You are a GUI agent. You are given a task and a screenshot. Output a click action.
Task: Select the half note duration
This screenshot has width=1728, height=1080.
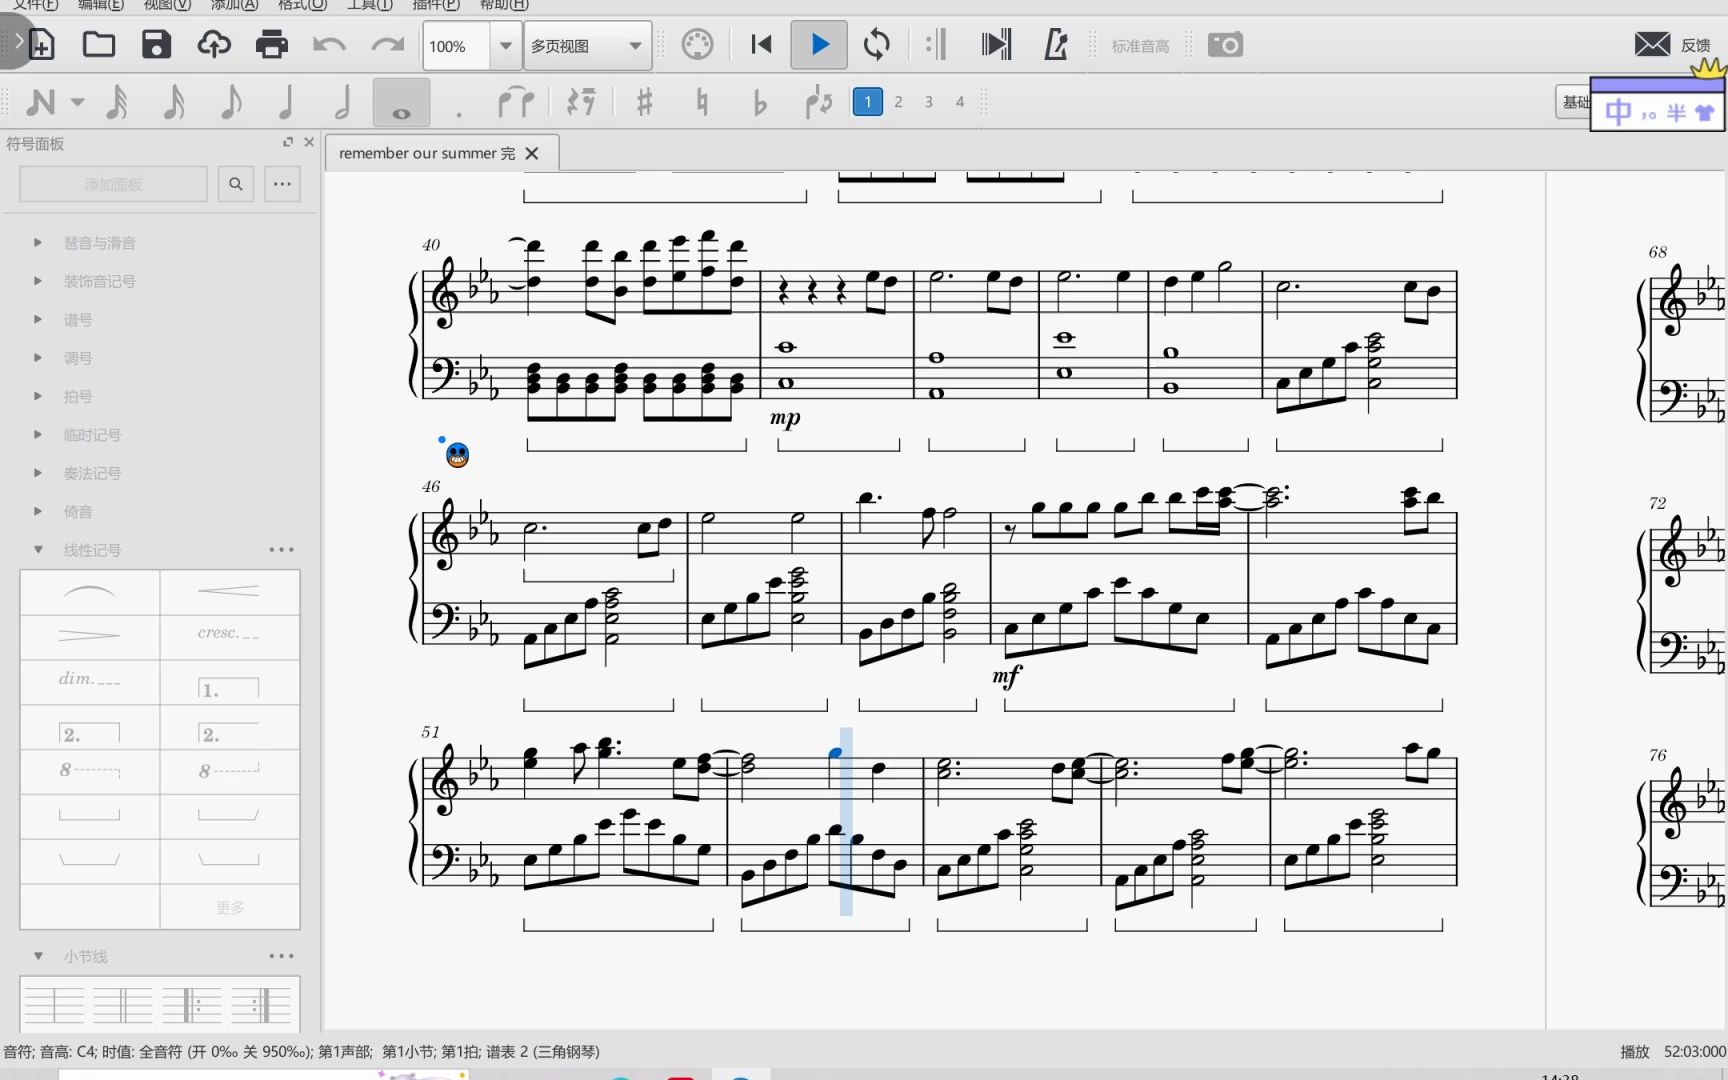343,102
